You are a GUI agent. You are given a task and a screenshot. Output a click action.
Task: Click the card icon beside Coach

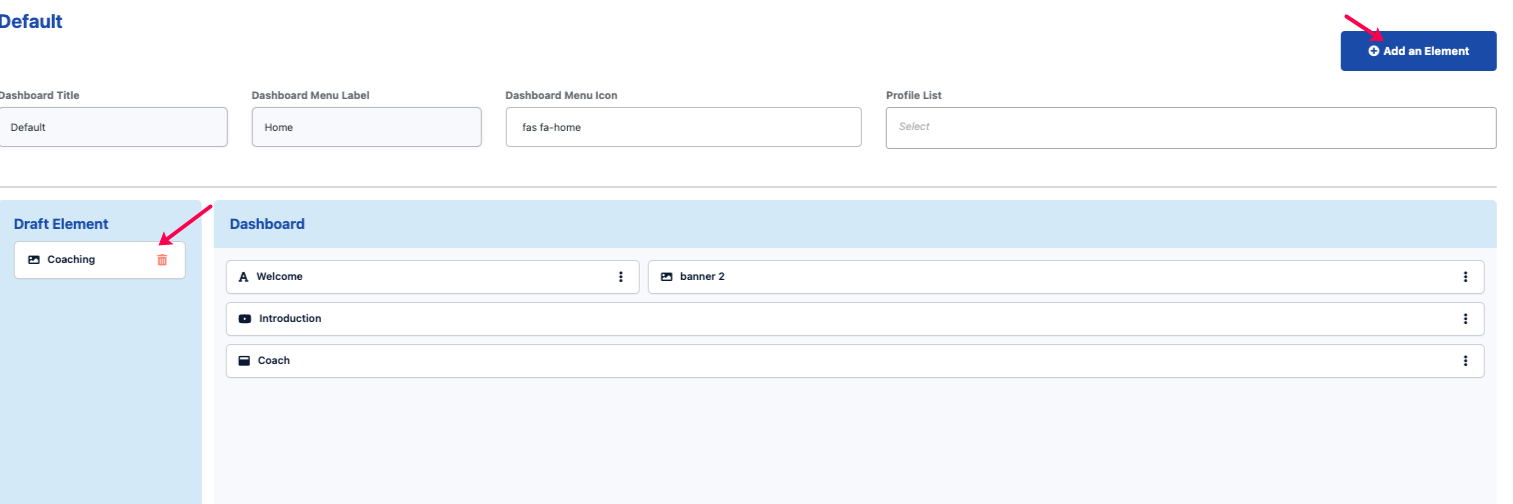pos(244,361)
